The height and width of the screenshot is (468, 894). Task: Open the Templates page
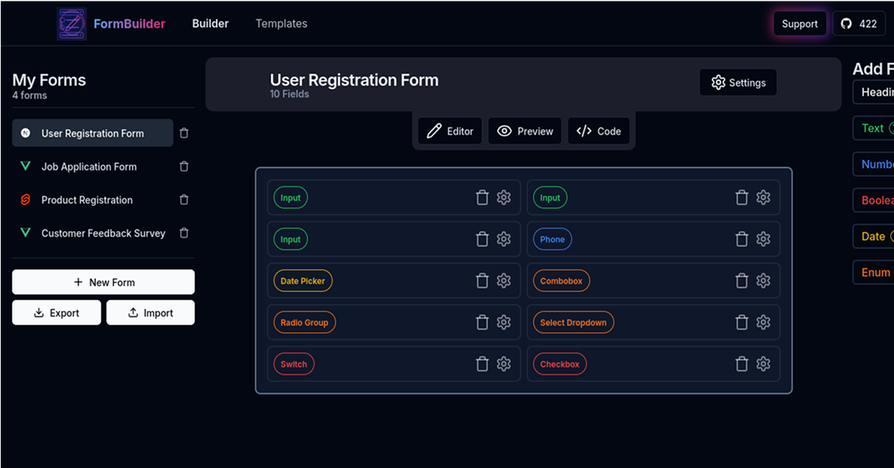281,23
